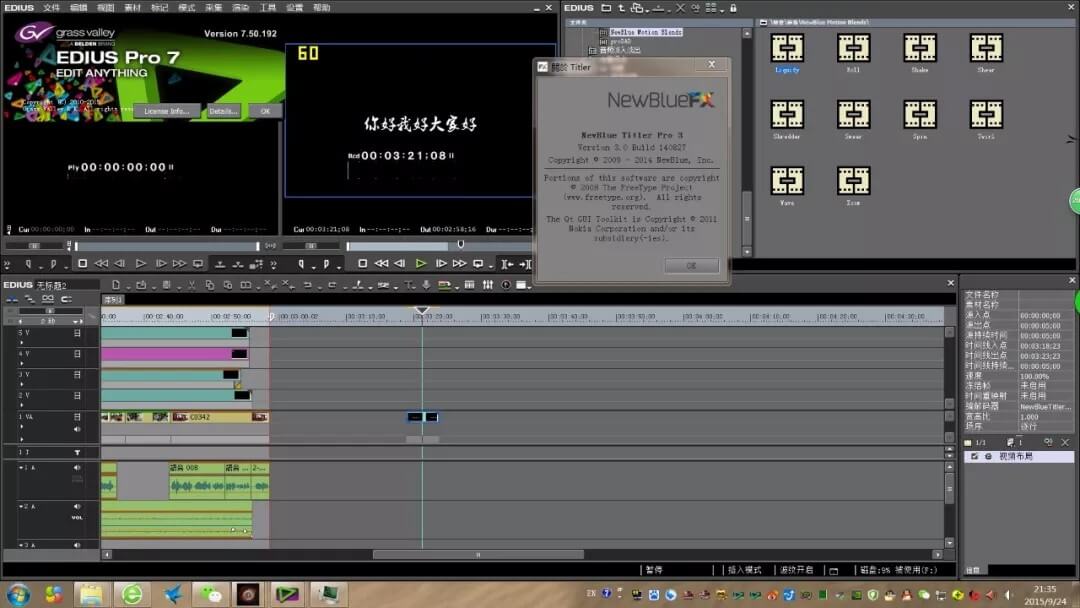
Task: Open the 素材 menu
Action: [132, 8]
